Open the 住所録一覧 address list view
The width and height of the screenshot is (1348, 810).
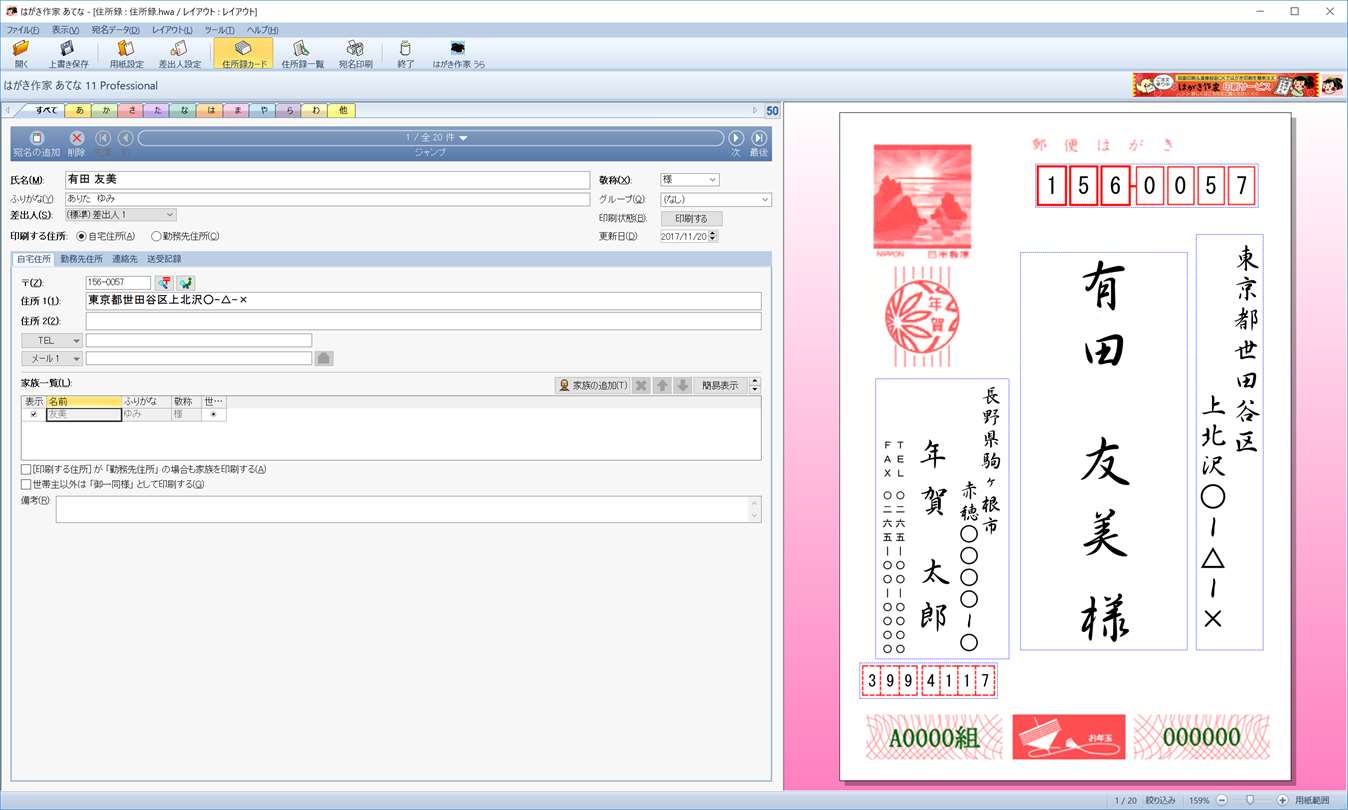pyautogui.click(x=302, y=53)
